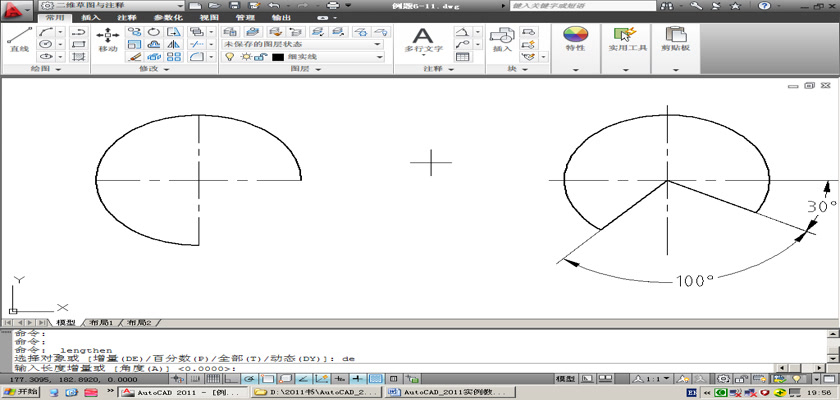Click the save icon in quick access toolbar
This screenshot has height=400, width=840.
[x=231, y=5]
